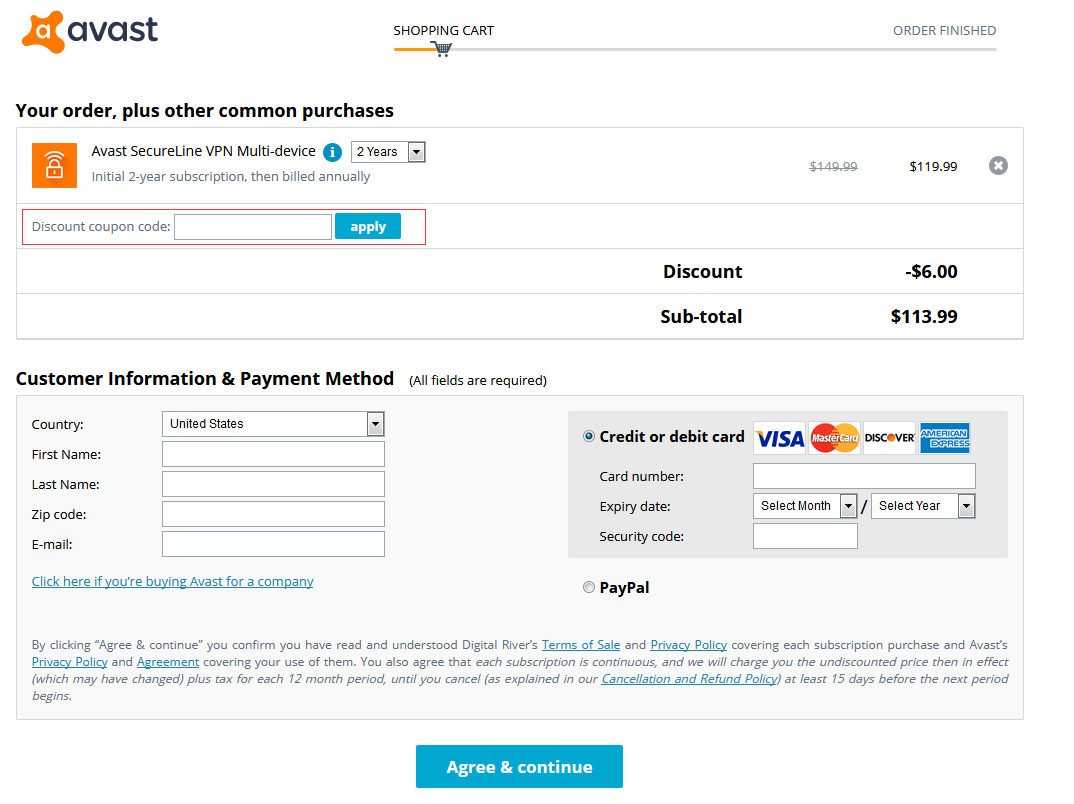Apply the discount coupon code
This screenshot has width=1074, height=804.
[368, 227]
